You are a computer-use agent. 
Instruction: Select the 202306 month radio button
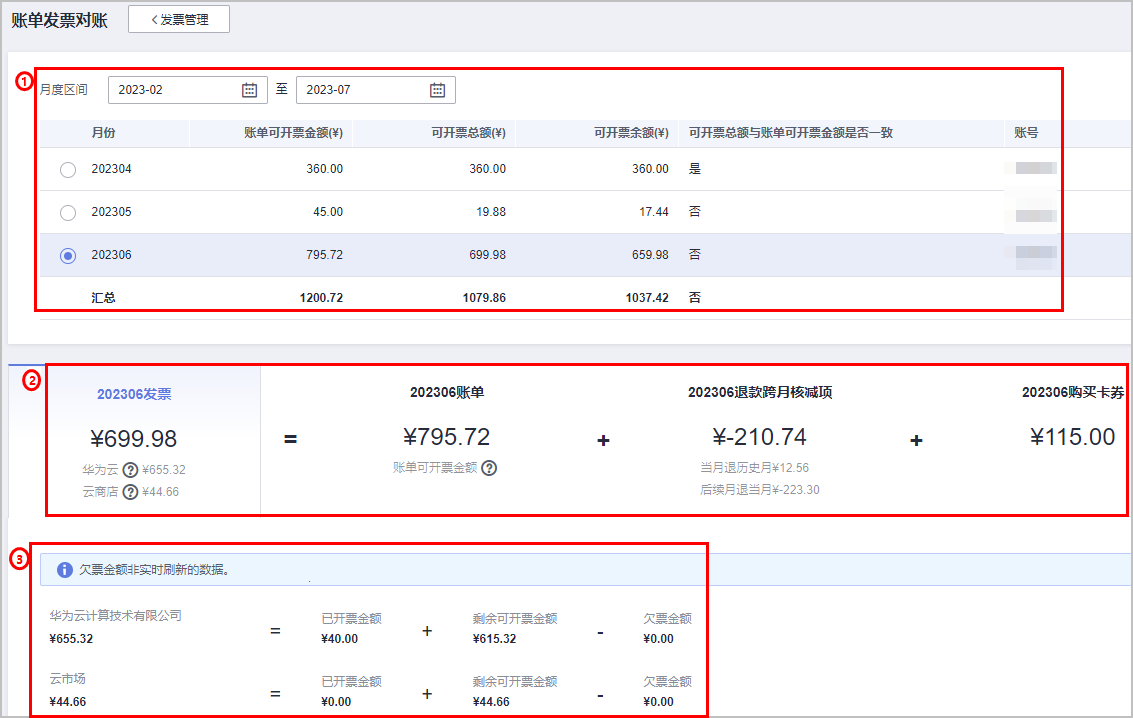[68, 256]
